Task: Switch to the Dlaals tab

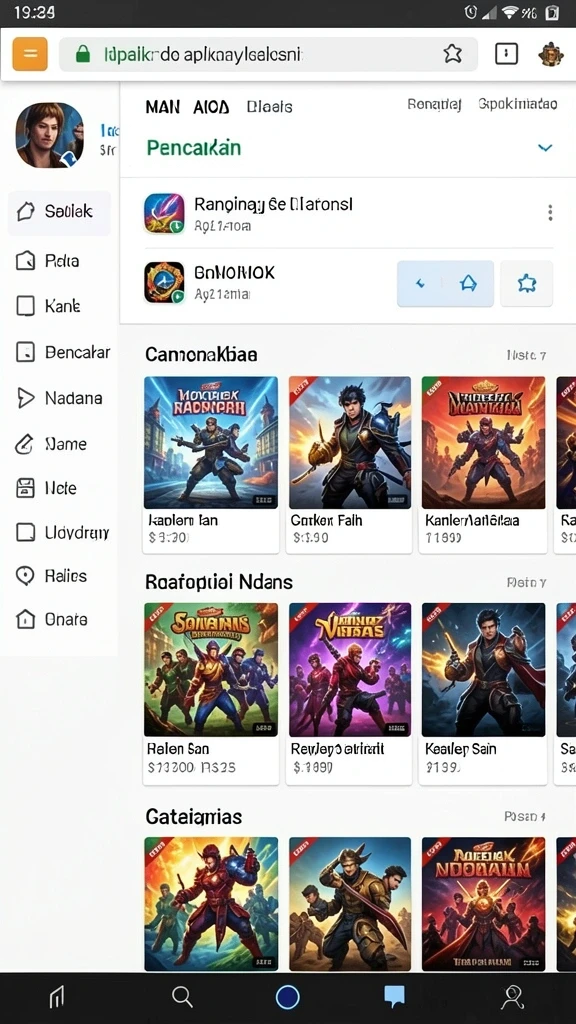Action: (x=269, y=107)
